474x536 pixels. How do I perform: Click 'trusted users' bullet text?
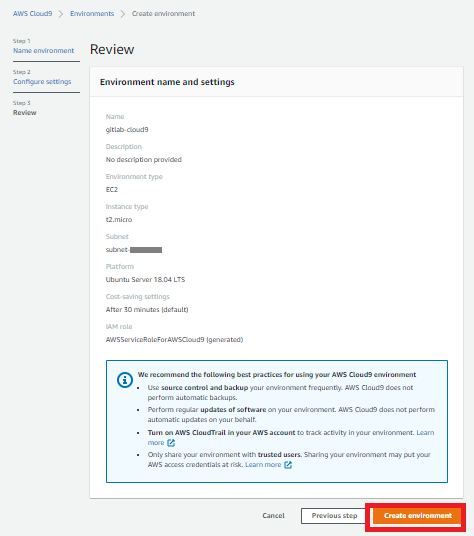click(x=280, y=455)
